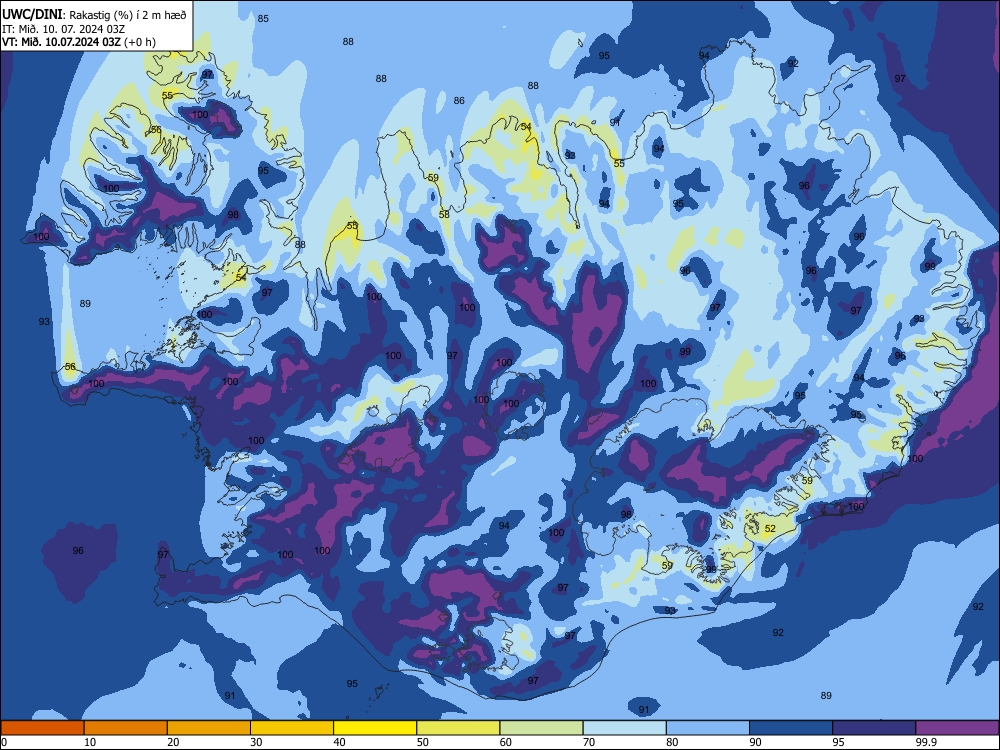Click the legend scale label 30
Screen dimensions: 1000x750
tap(256, 742)
